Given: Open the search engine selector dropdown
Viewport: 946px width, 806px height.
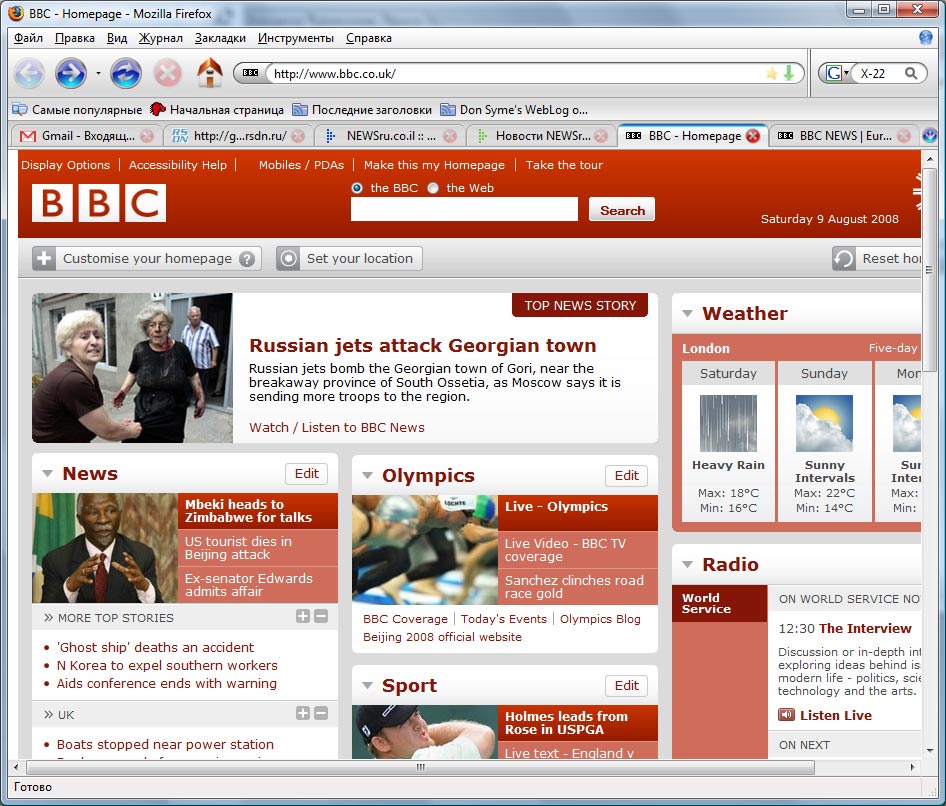Looking at the screenshot, I should [x=838, y=74].
